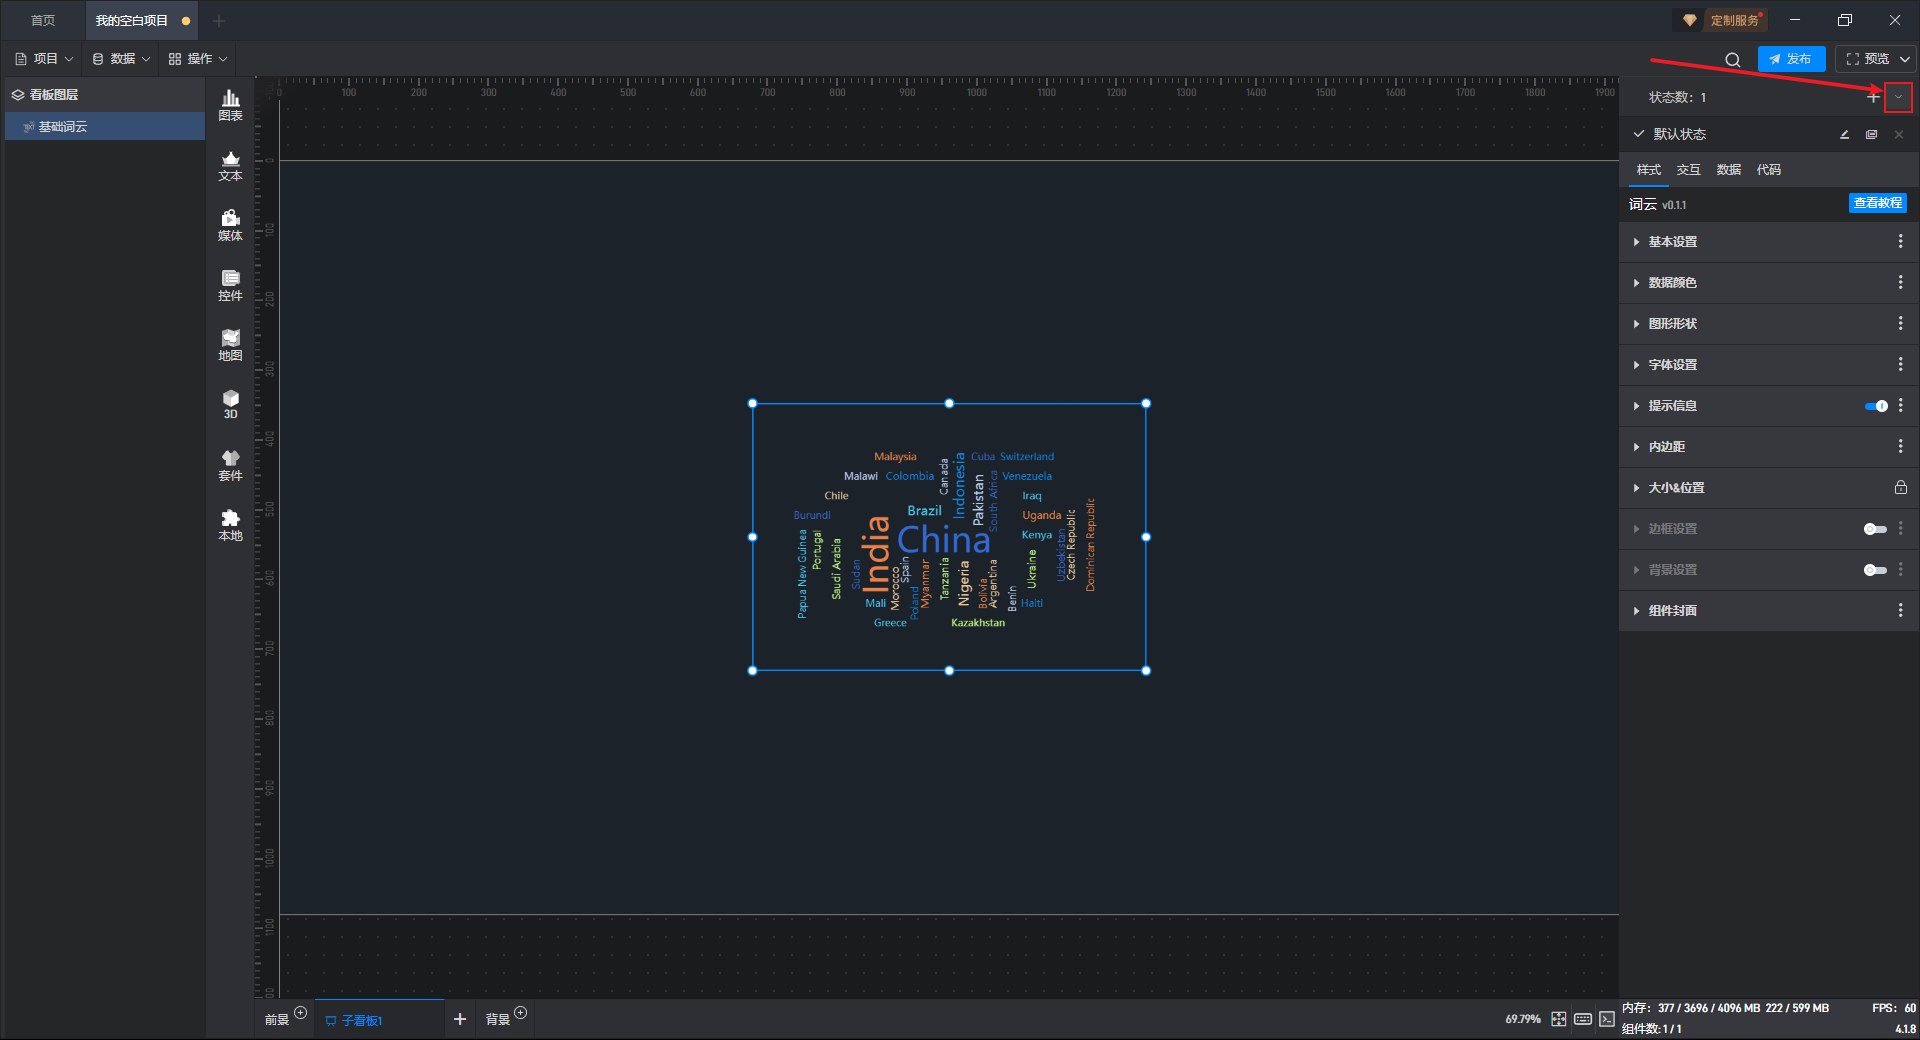Enable the 边框设置 toggle
Screen dimensions: 1920x1040
[x=1875, y=529]
